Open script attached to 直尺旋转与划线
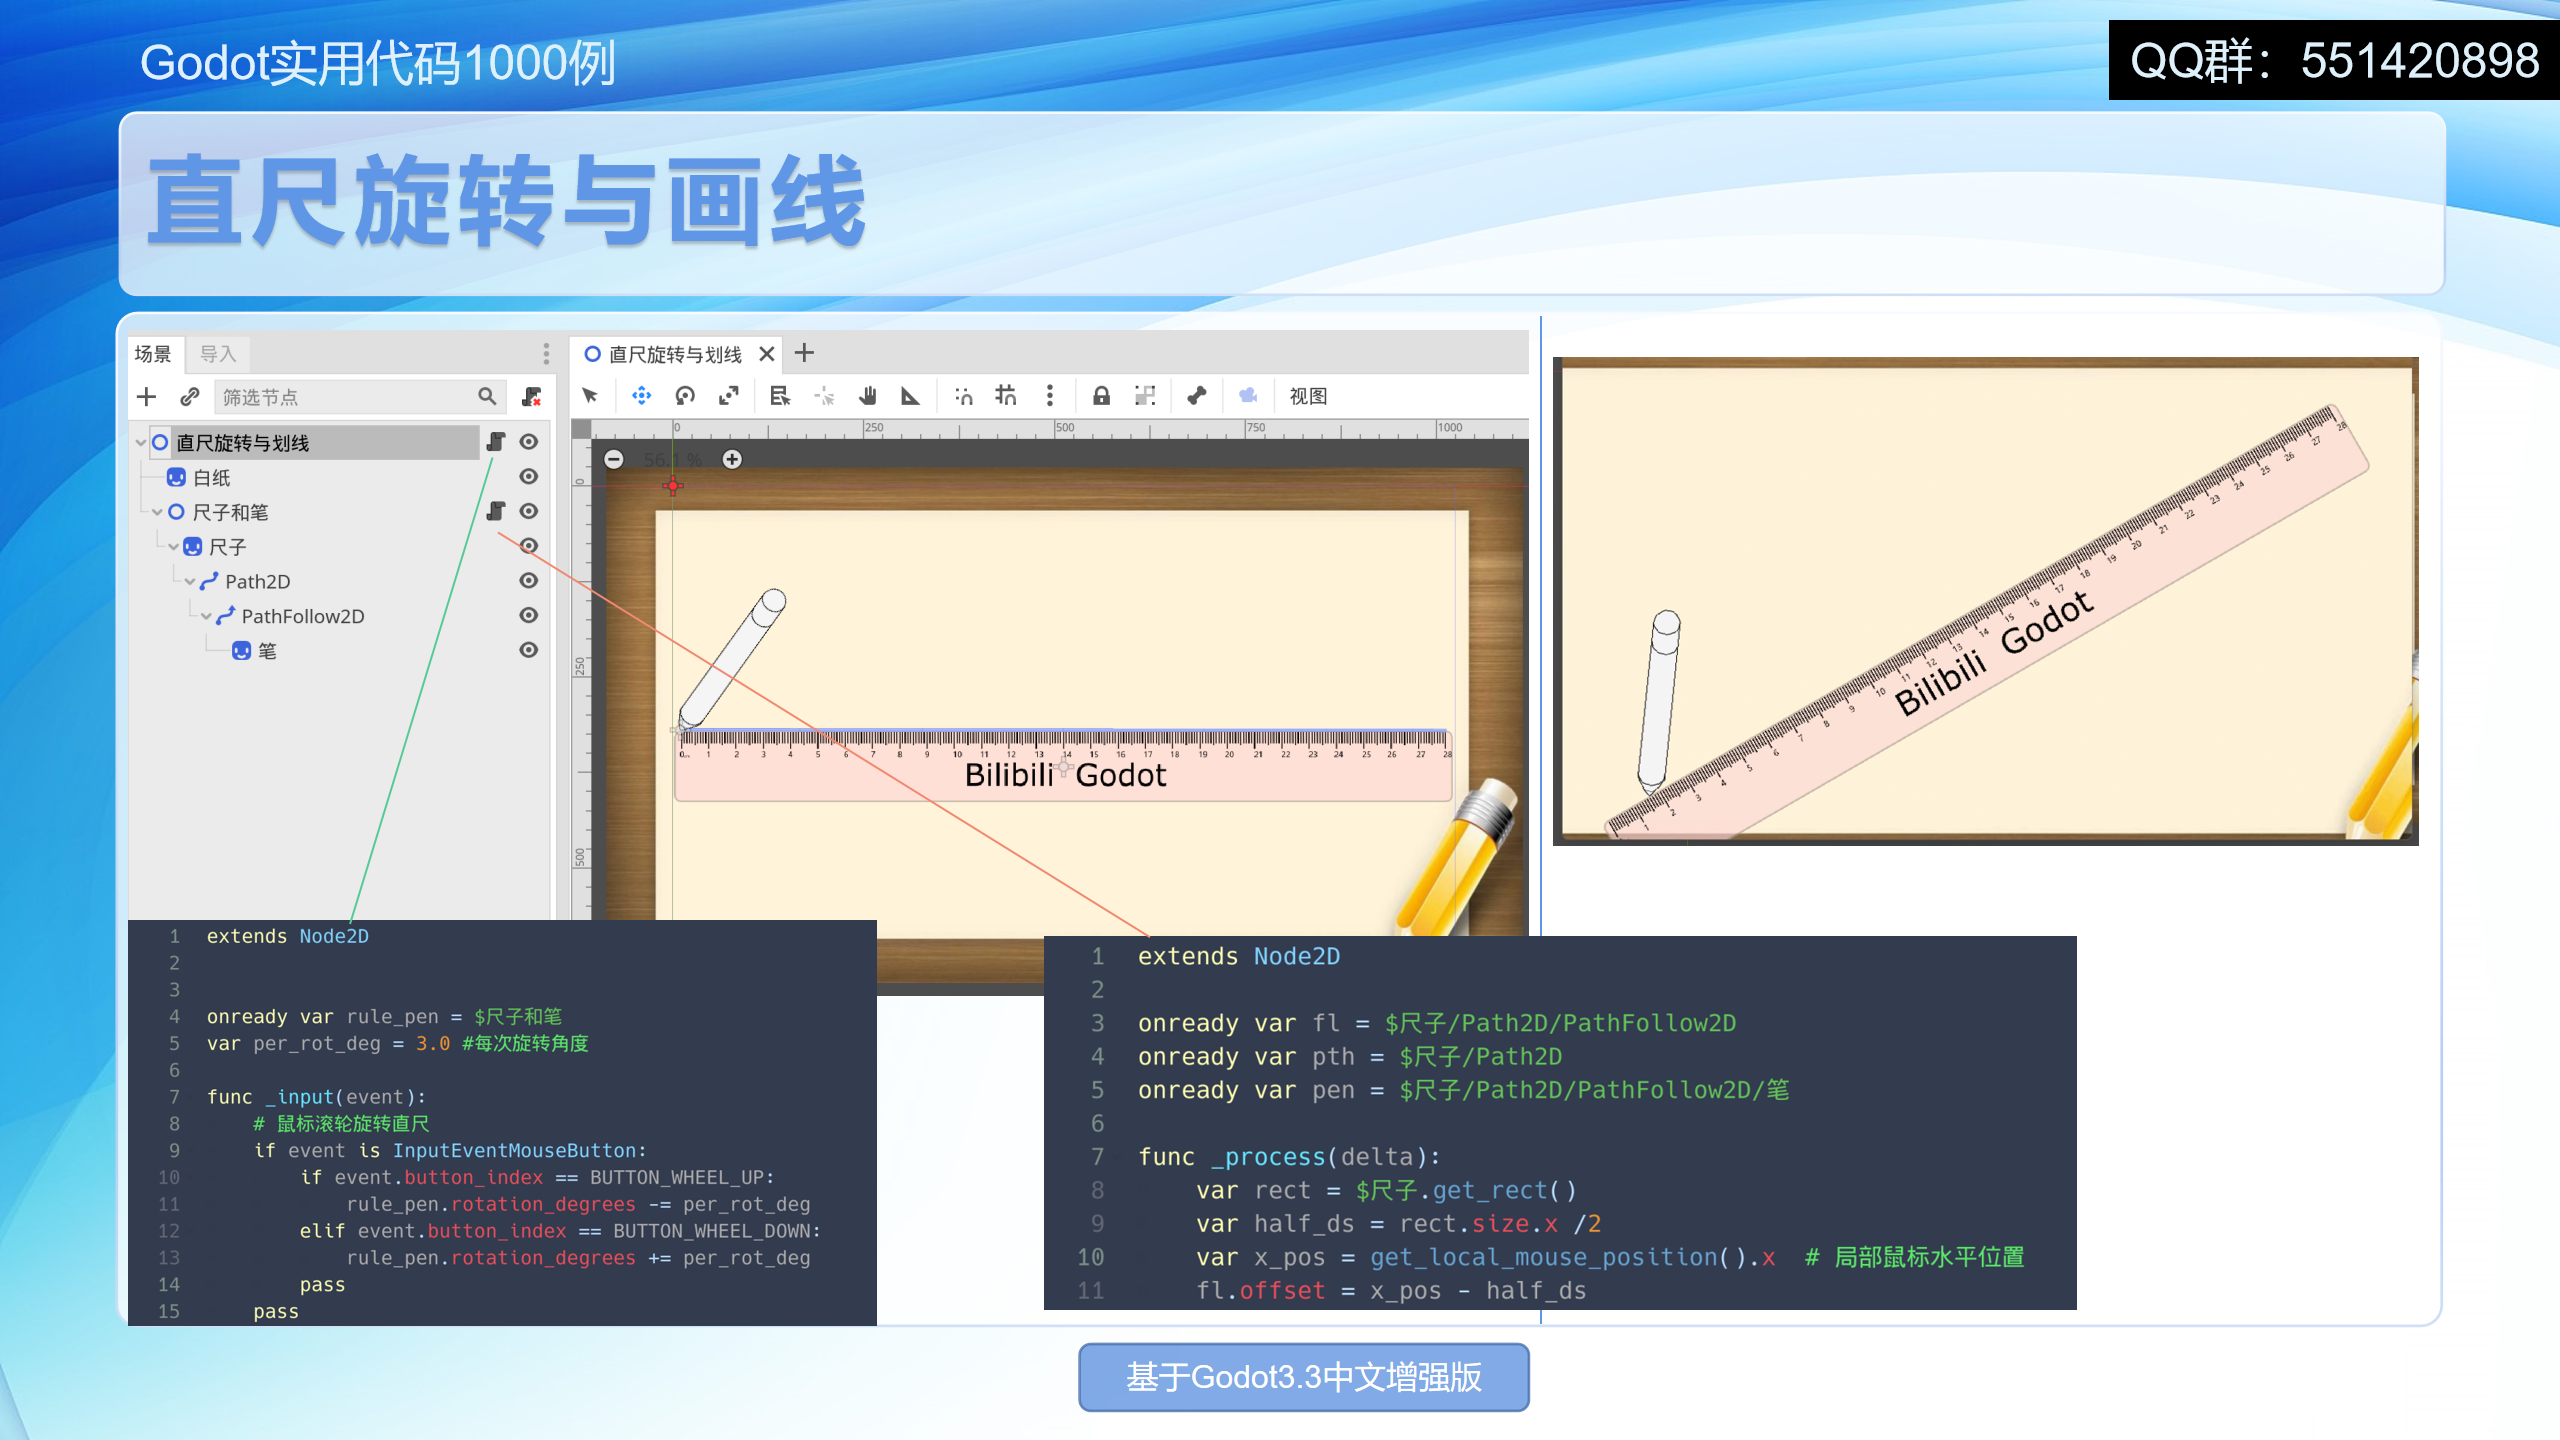Screen dimensions: 2560x1440 tap(496, 442)
